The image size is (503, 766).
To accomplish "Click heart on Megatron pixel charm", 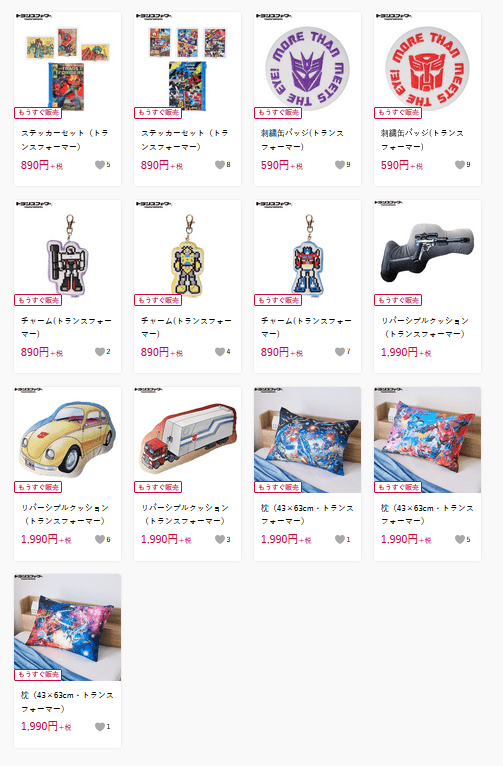I will click(x=100, y=352).
